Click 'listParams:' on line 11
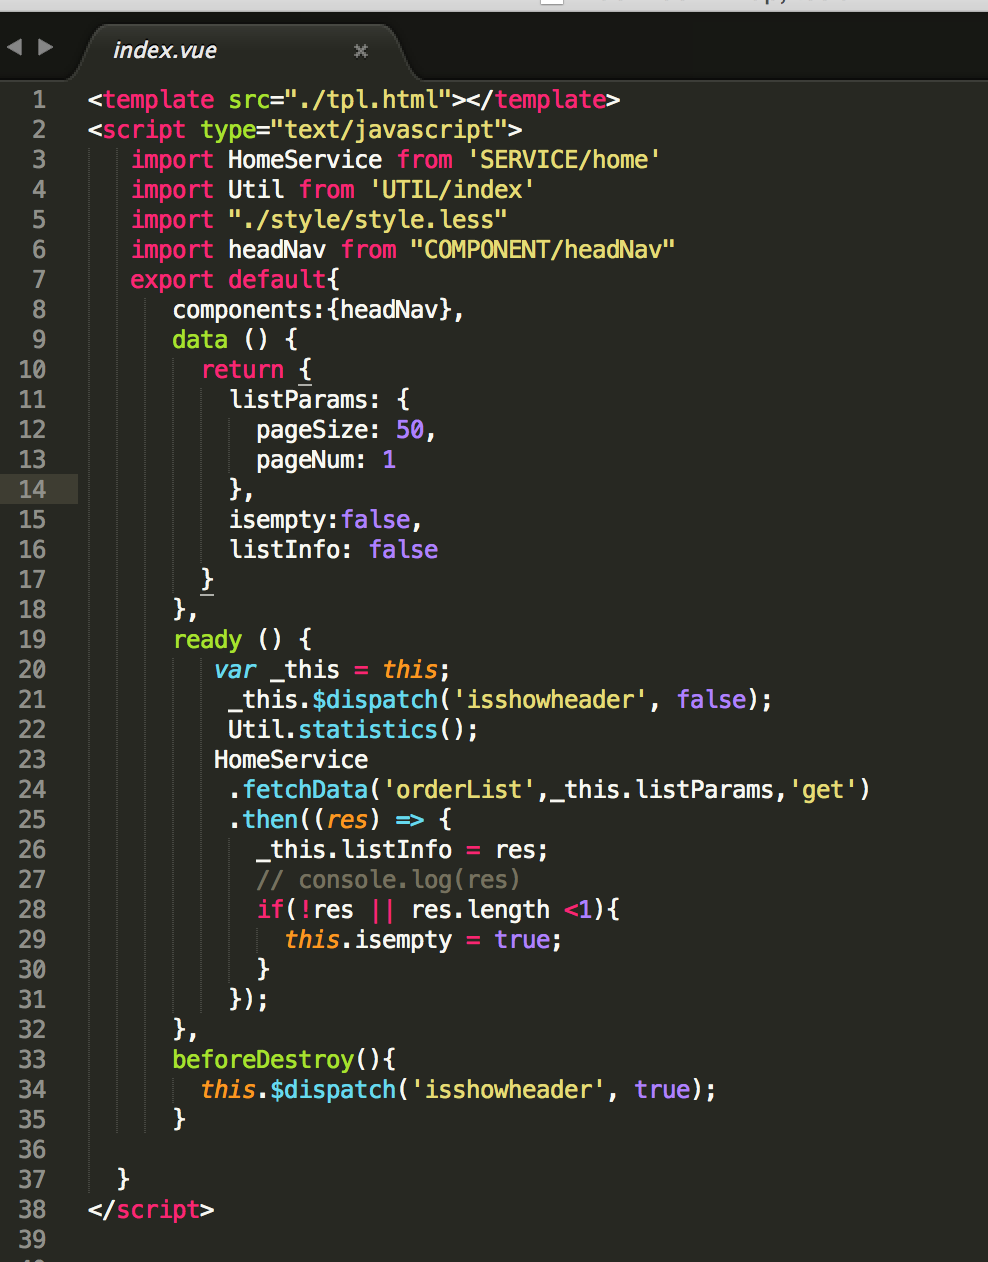The width and height of the screenshot is (988, 1262). [305, 399]
